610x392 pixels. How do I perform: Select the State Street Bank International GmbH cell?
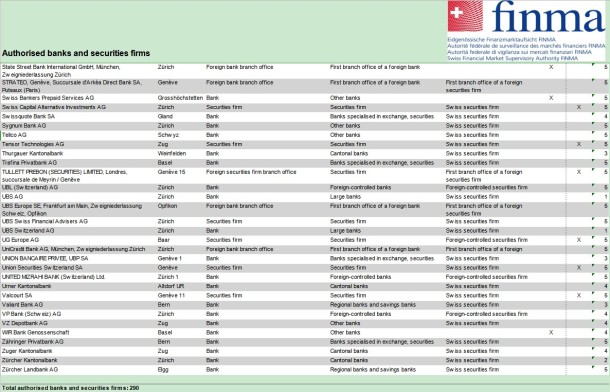click(x=61, y=71)
